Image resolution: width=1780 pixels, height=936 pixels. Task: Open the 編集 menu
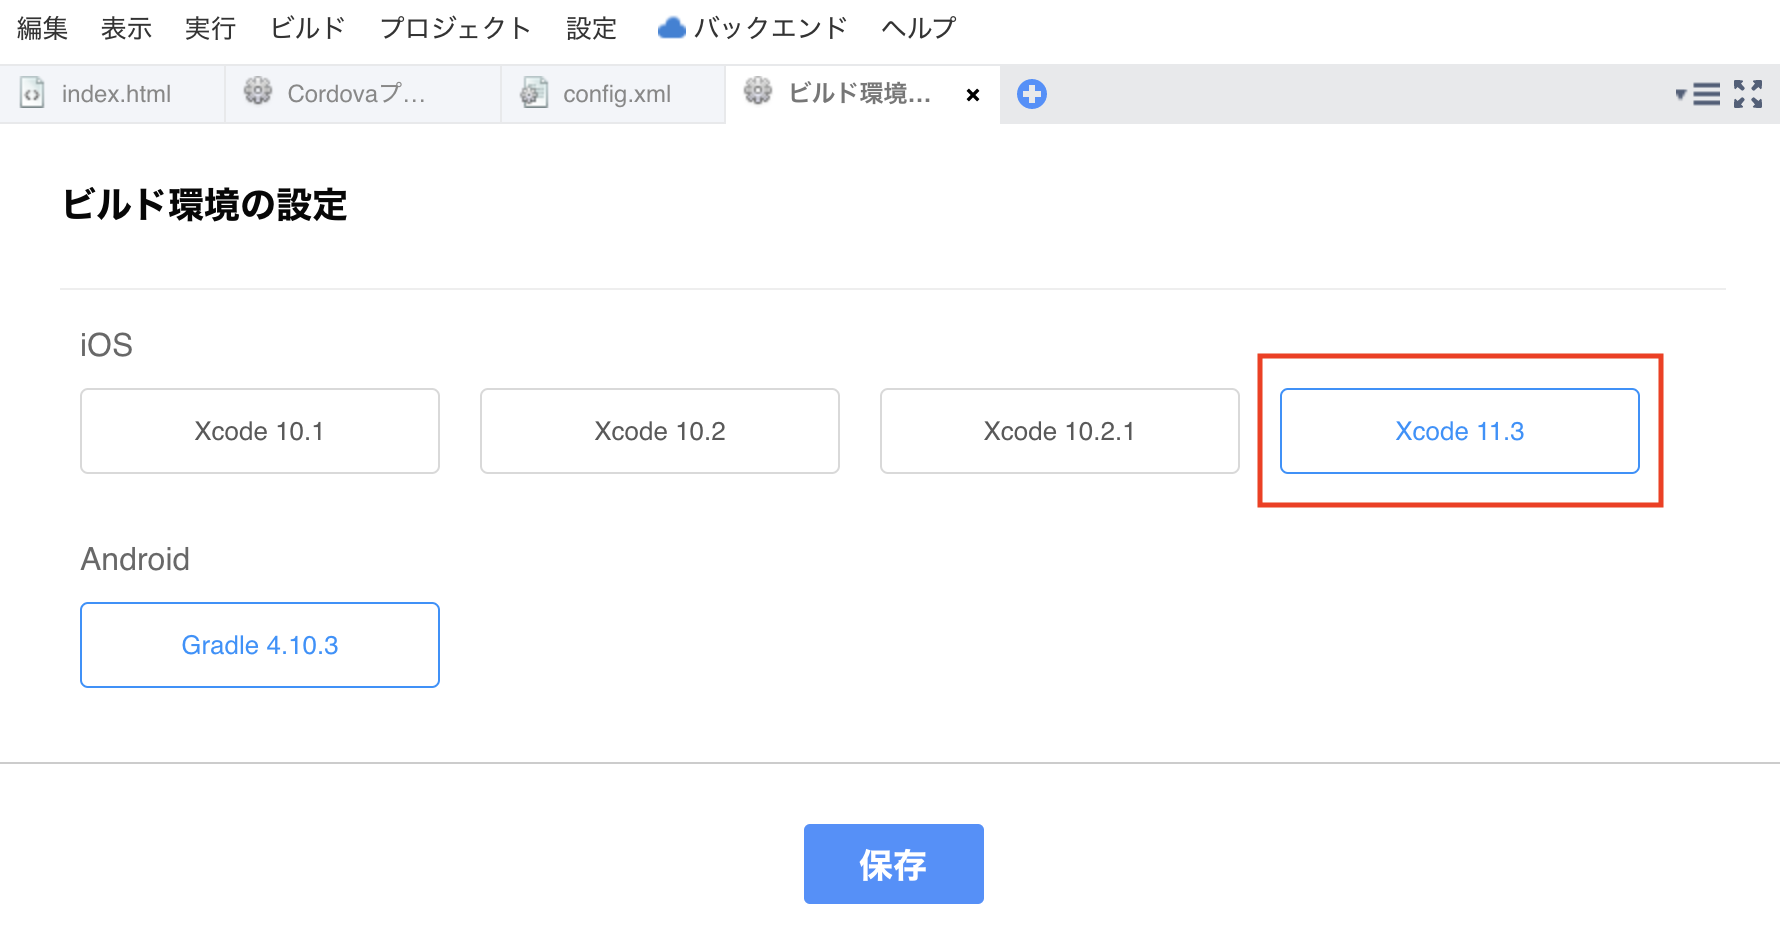coord(43,28)
